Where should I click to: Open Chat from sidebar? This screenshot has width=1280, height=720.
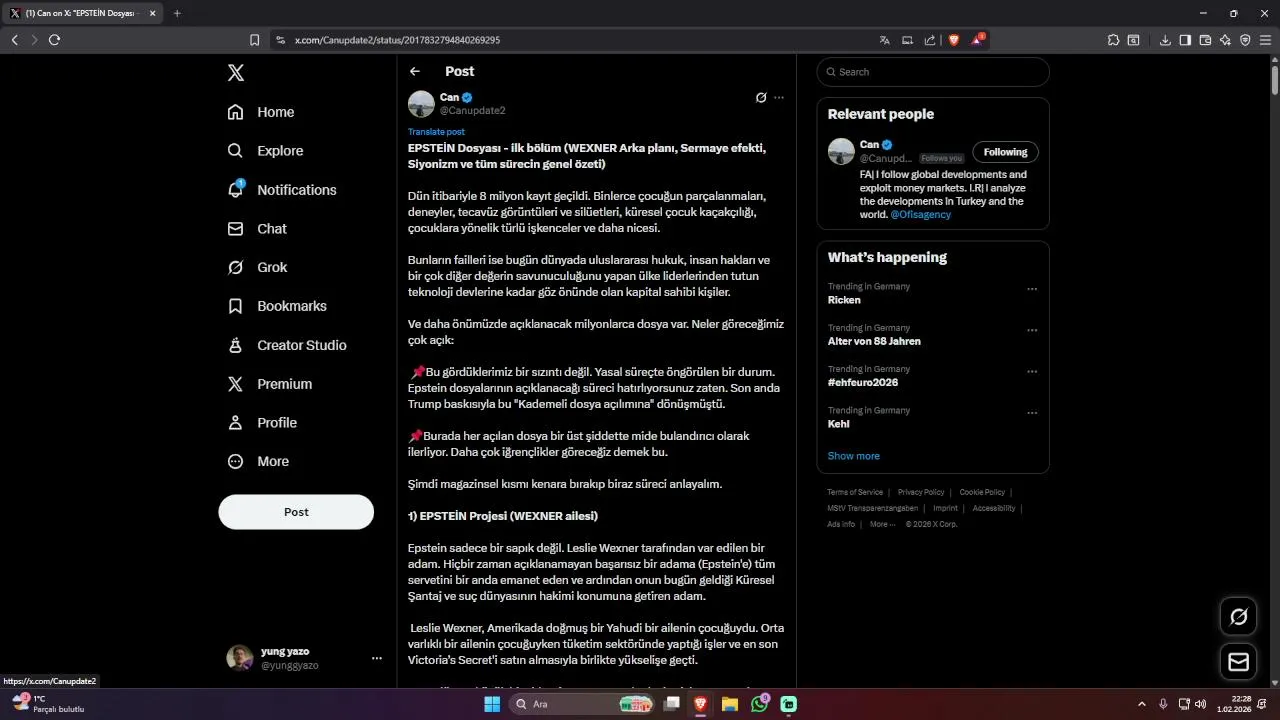point(257,229)
